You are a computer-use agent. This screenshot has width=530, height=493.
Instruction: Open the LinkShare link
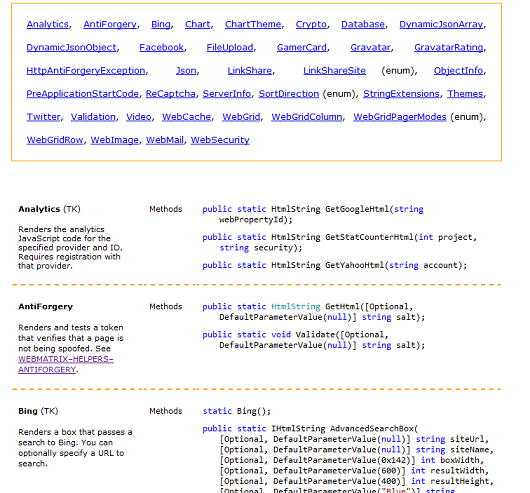pyautogui.click(x=250, y=71)
